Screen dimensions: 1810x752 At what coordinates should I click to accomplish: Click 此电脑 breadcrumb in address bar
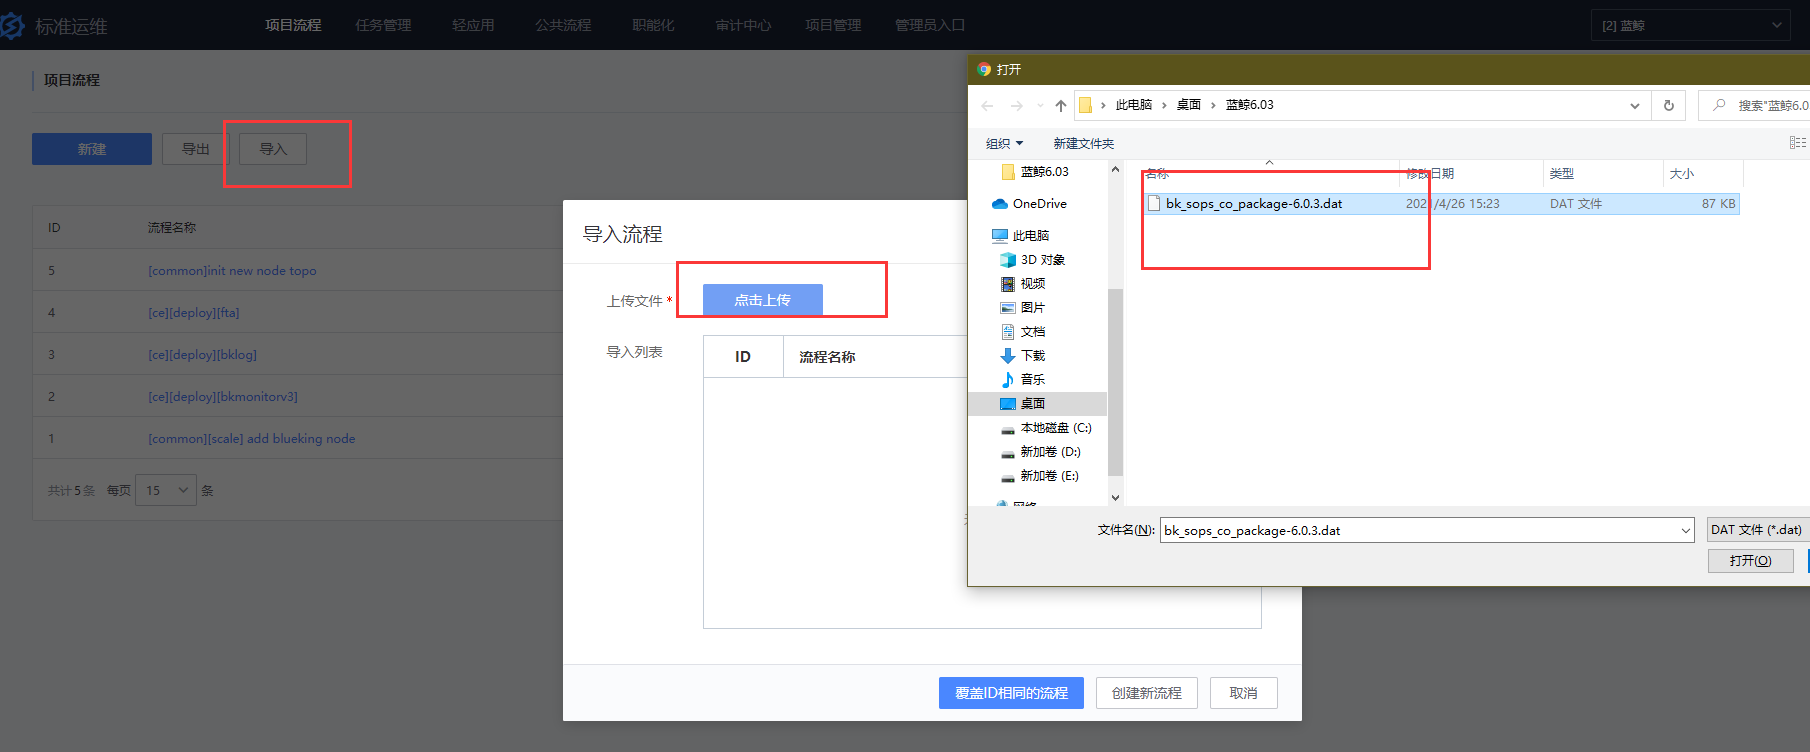pos(1134,105)
